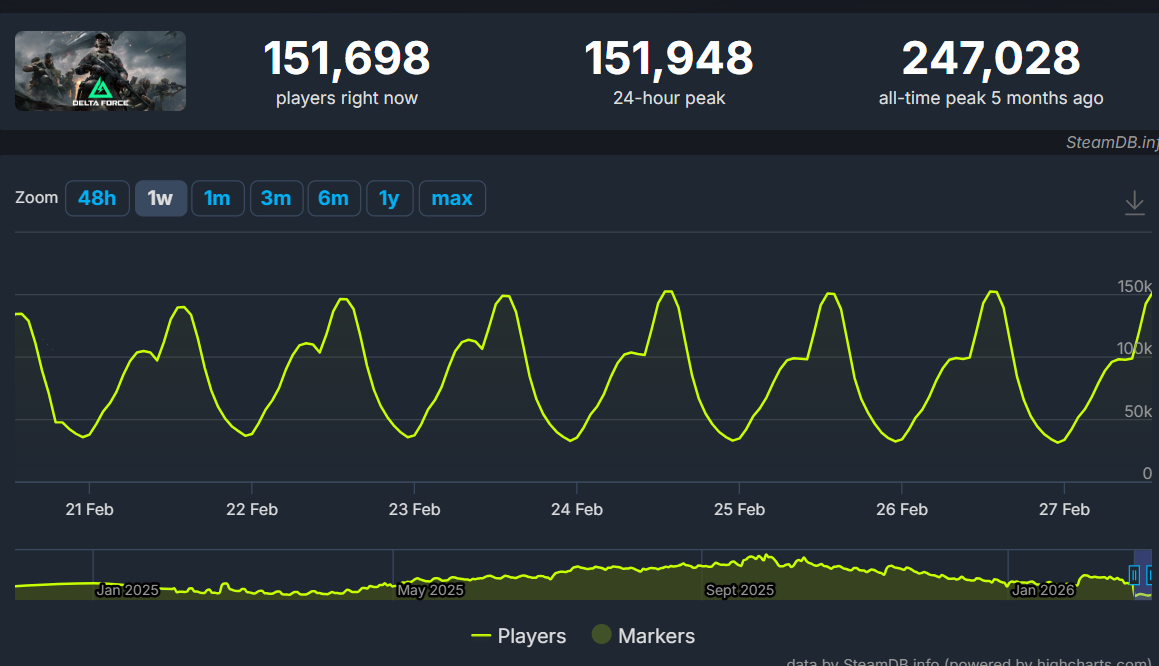Viewport: 1159px width, 666px height.
Task: Click the 23 Feb axis label
Action: [415, 509]
